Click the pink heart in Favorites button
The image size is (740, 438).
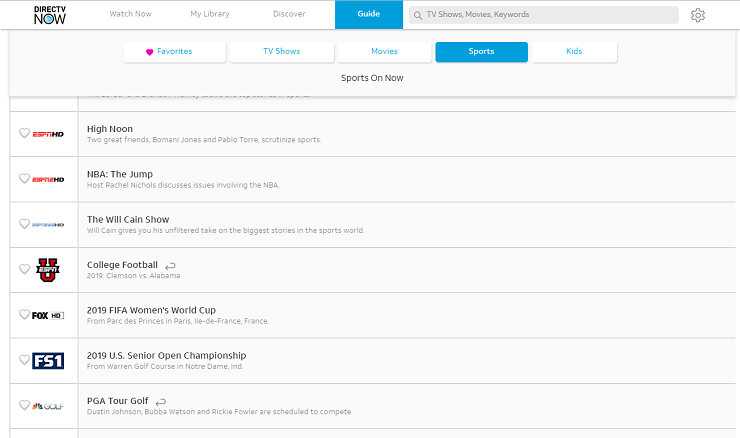point(150,52)
